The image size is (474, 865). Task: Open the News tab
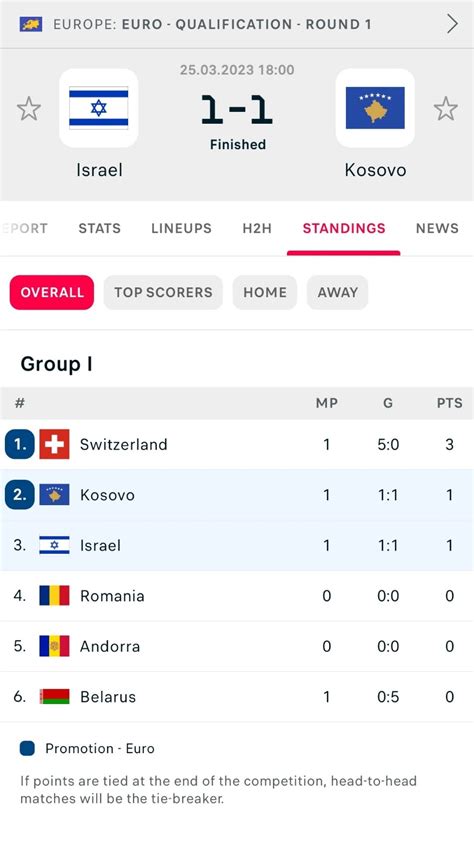[x=437, y=228]
